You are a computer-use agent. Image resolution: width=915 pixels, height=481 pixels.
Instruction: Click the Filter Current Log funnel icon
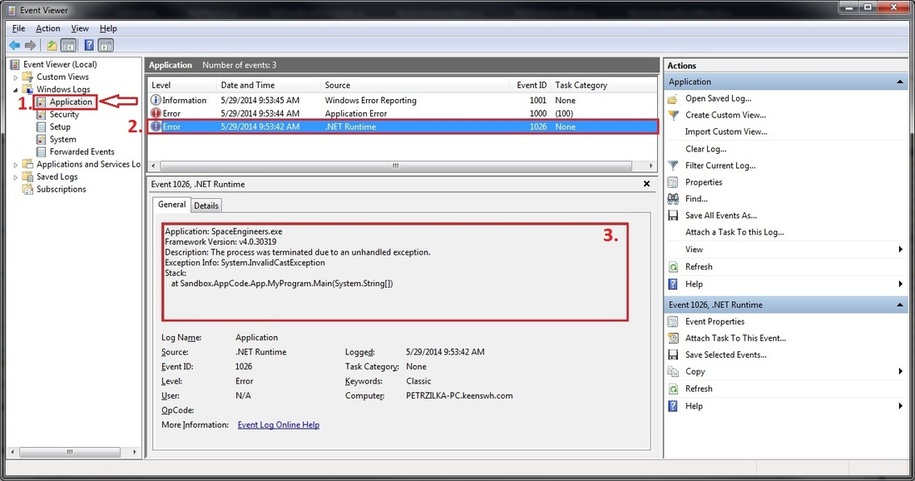click(674, 165)
